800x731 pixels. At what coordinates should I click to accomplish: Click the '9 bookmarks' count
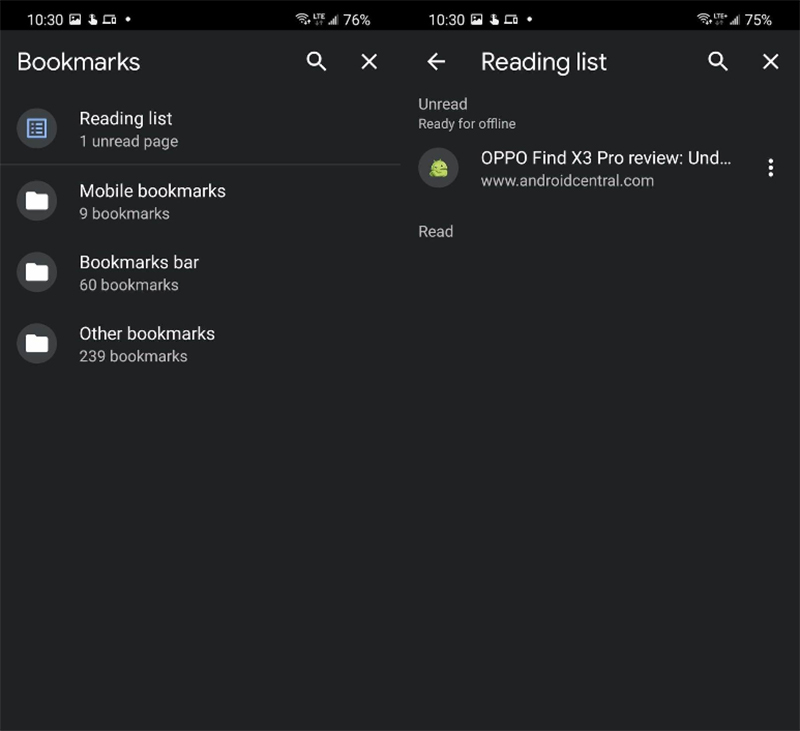[x=124, y=214]
